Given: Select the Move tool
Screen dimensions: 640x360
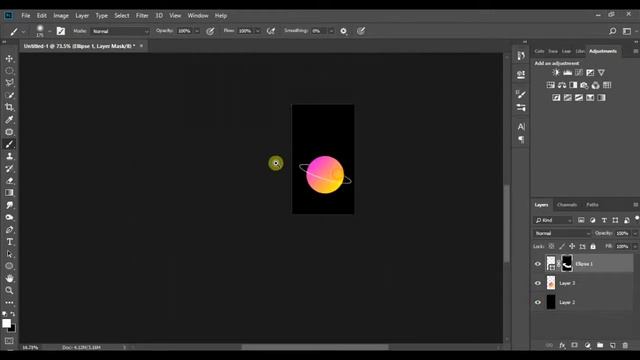Looking at the screenshot, I should [9, 59].
